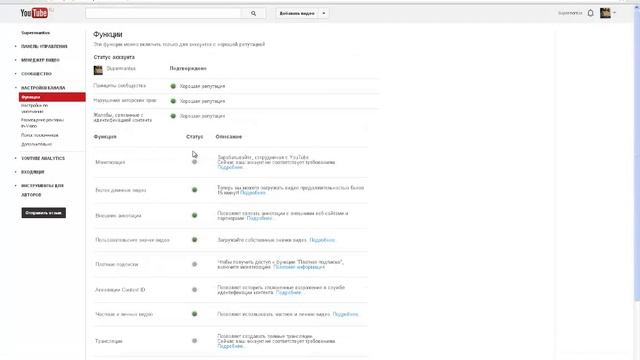
Task: Open Подробнее link for Апелляции Content ID
Action: (x=288, y=293)
